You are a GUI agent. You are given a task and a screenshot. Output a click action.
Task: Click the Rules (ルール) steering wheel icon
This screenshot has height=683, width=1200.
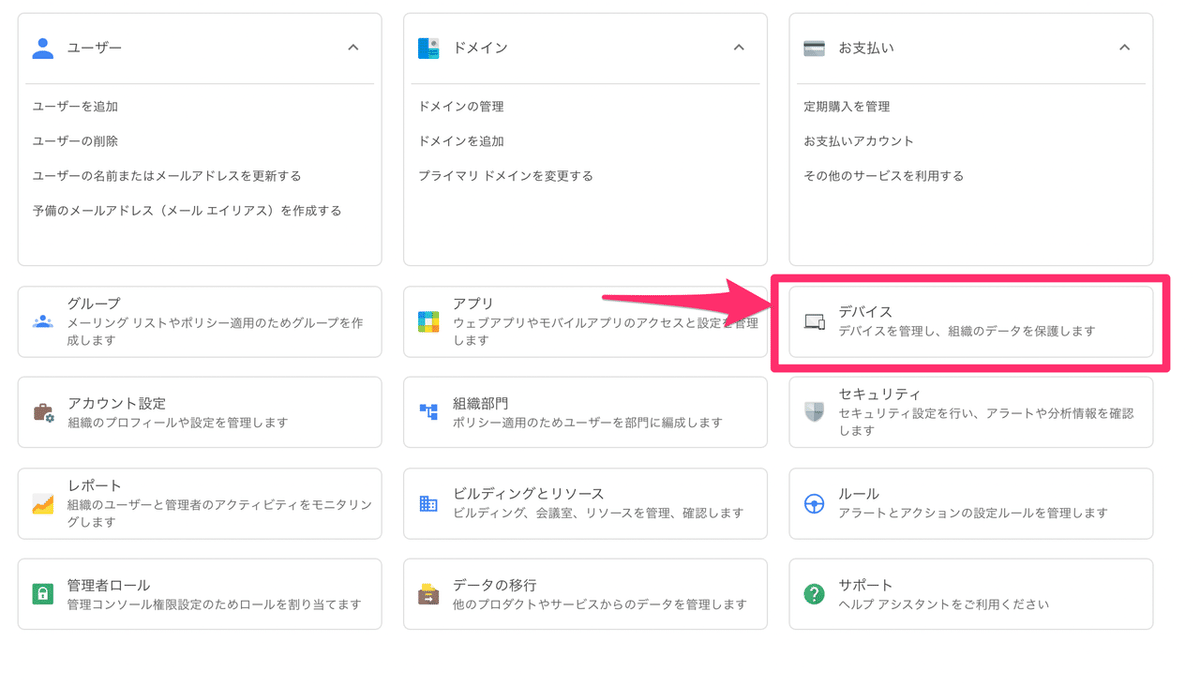[814, 503]
